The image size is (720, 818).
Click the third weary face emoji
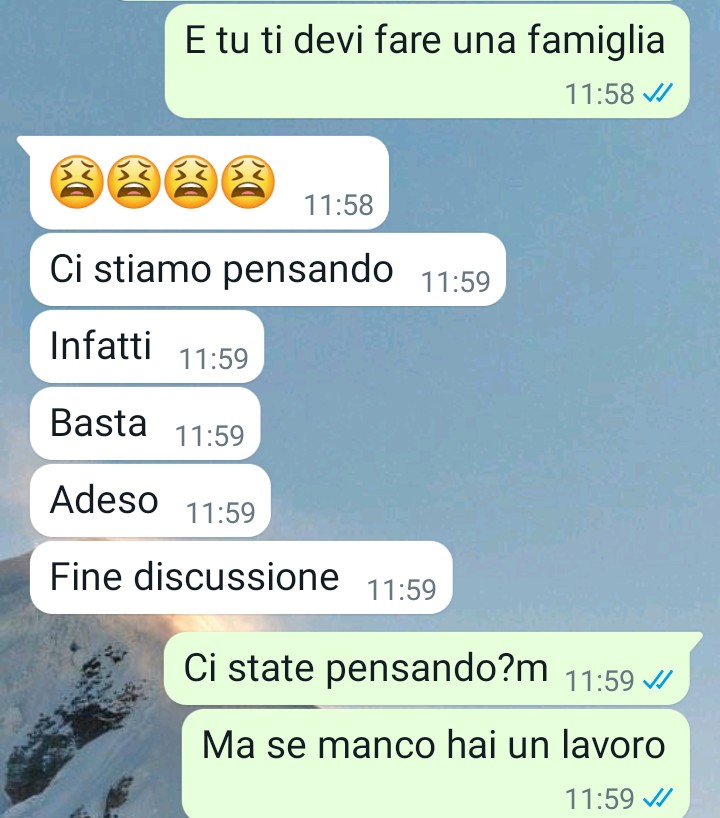(x=191, y=182)
